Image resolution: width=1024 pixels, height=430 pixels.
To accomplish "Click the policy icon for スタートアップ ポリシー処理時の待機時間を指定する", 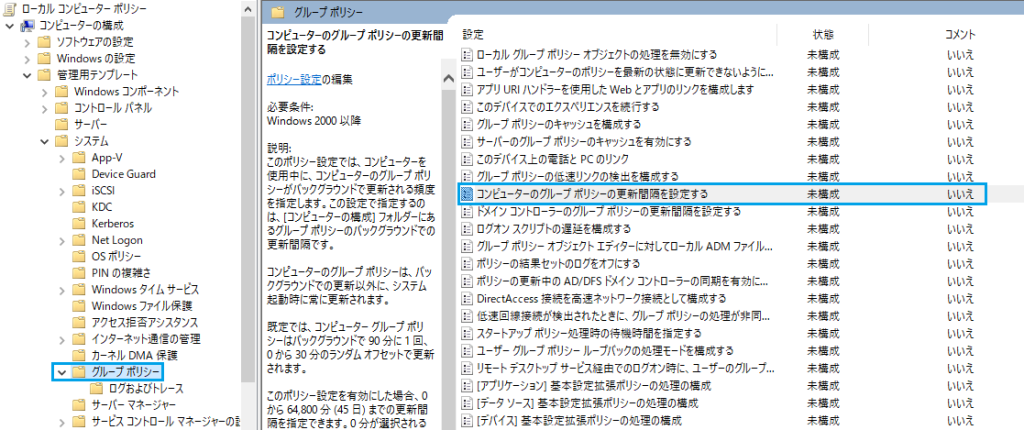I will pos(466,333).
